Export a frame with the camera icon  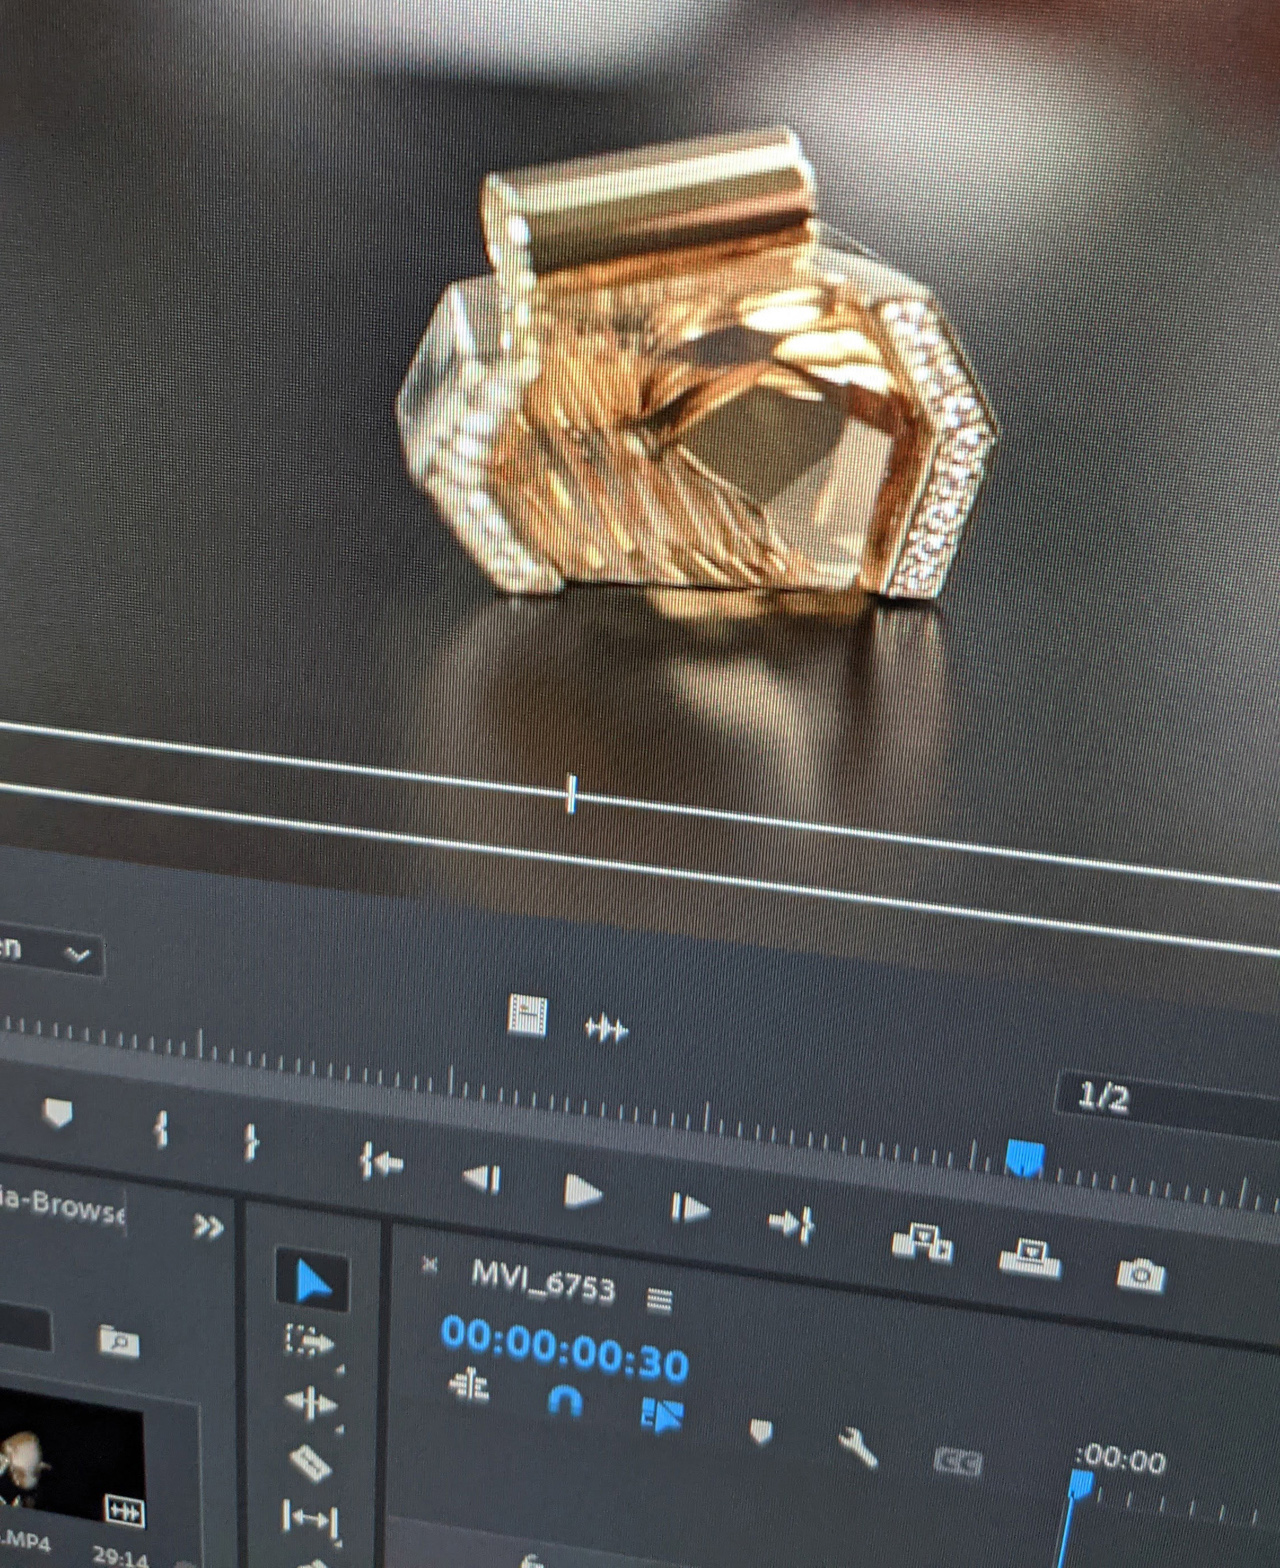[1140, 1273]
